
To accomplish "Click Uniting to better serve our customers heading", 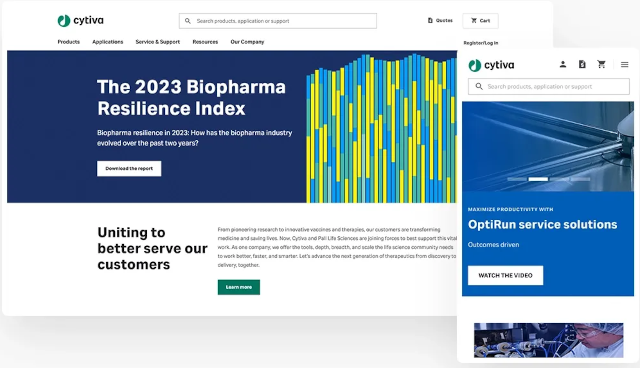I will [152, 248].
